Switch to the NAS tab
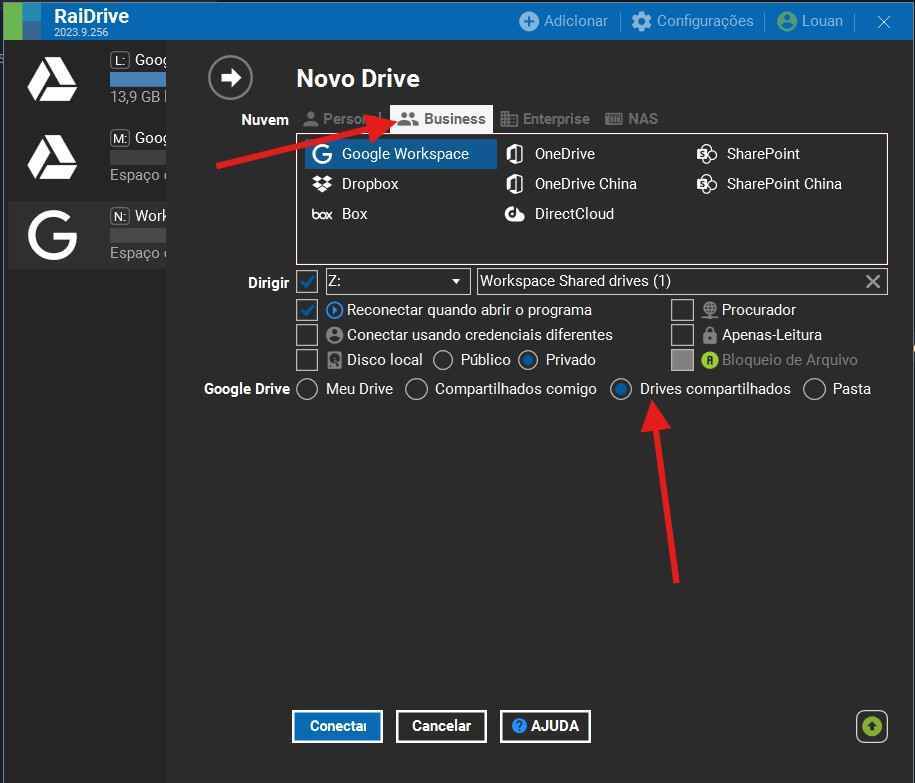The height and width of the screenshot is (783, 915). (x=631, y=119)
